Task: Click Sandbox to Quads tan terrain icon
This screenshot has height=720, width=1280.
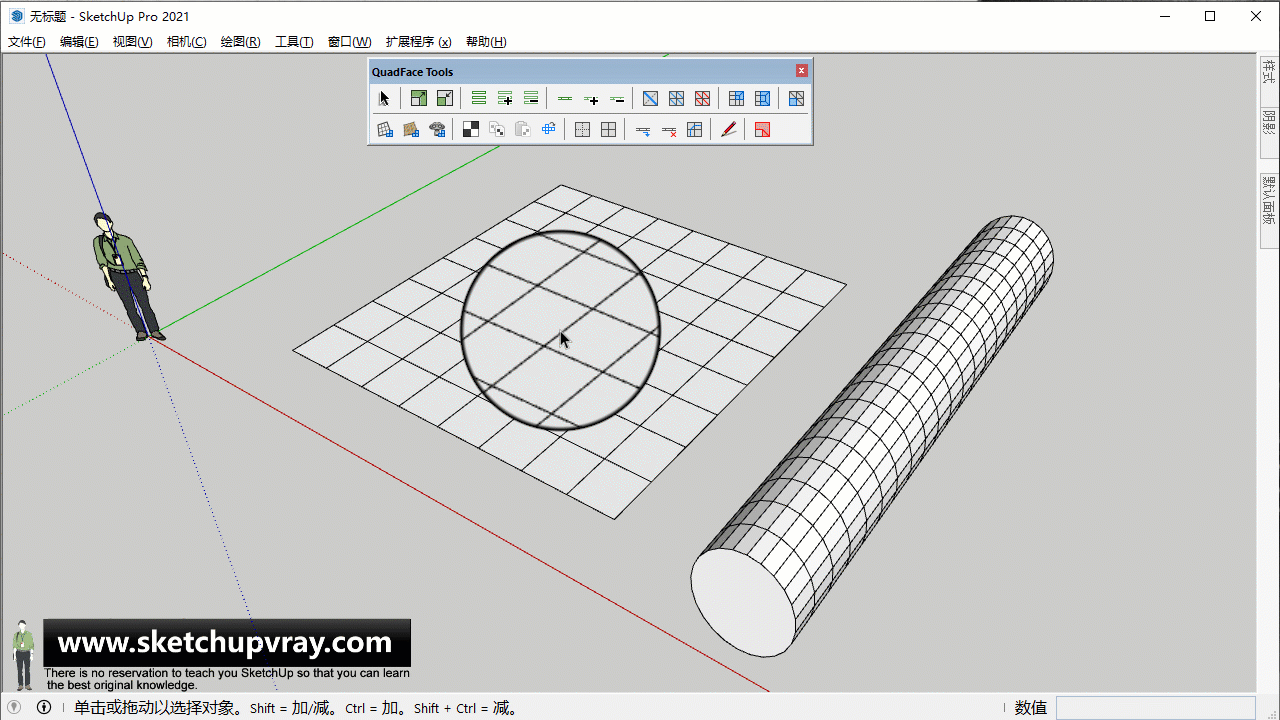Action: click(x=410, y=129)
